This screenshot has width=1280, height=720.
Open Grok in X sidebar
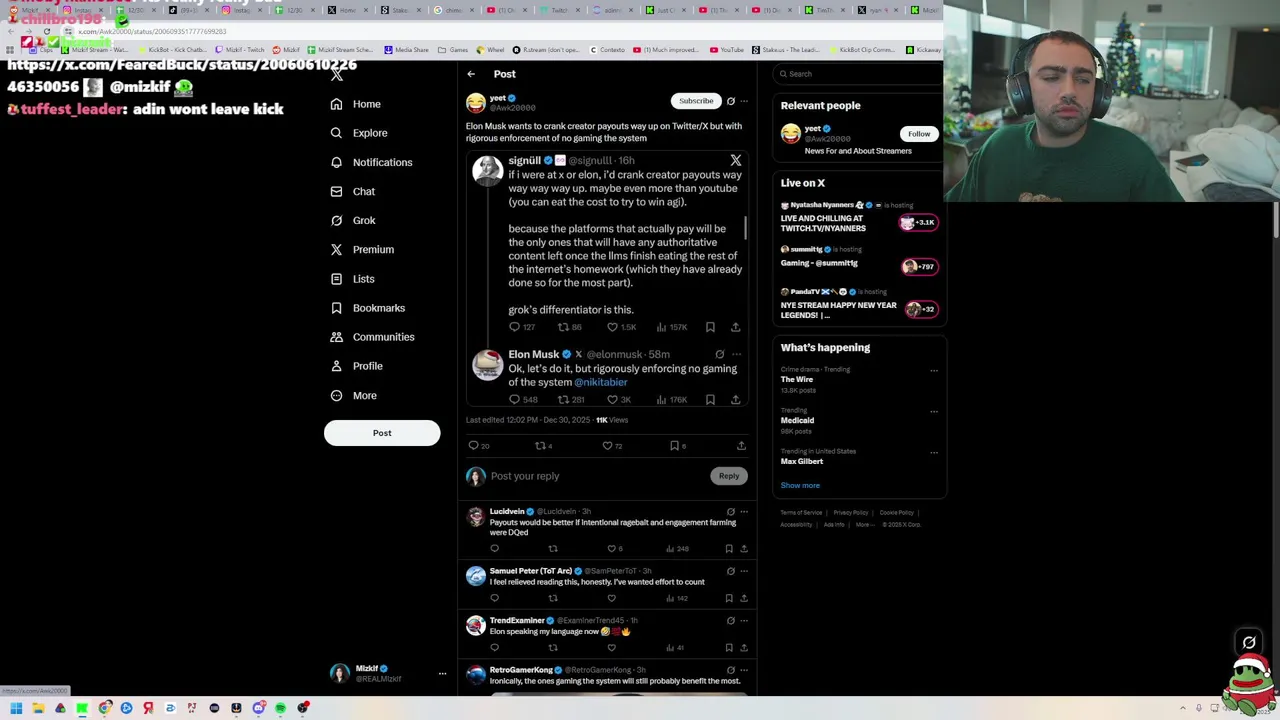(352, 220)
